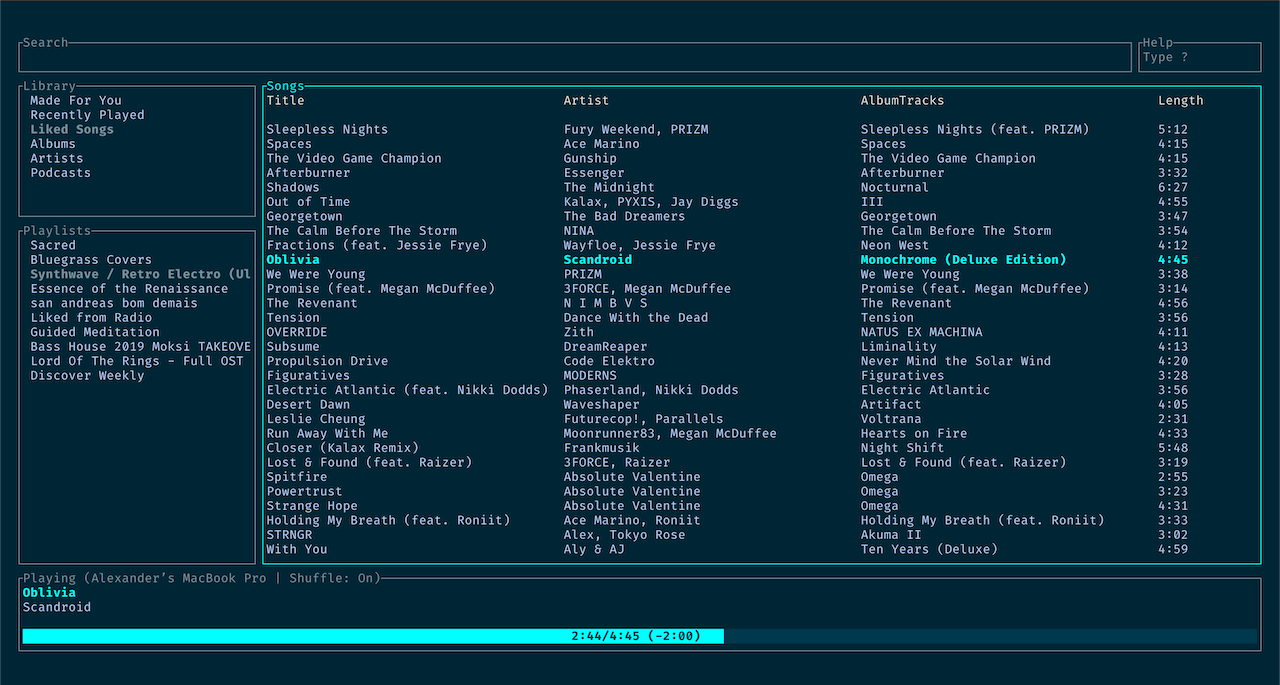Click artist Scandroid in the Songs table
1280x685 pixels.
[x=598, y=260]
